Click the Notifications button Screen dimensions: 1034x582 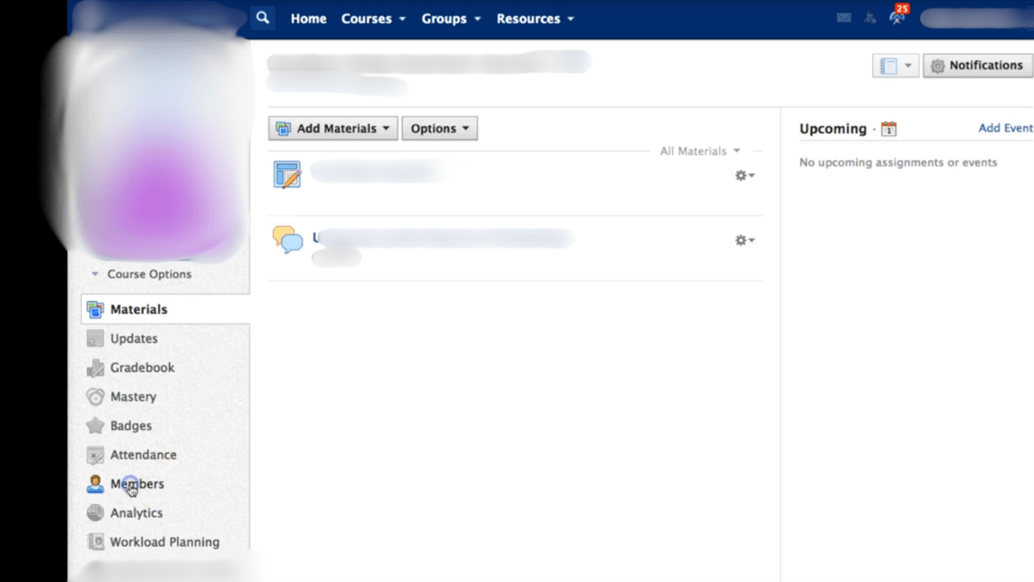[978, 65]
